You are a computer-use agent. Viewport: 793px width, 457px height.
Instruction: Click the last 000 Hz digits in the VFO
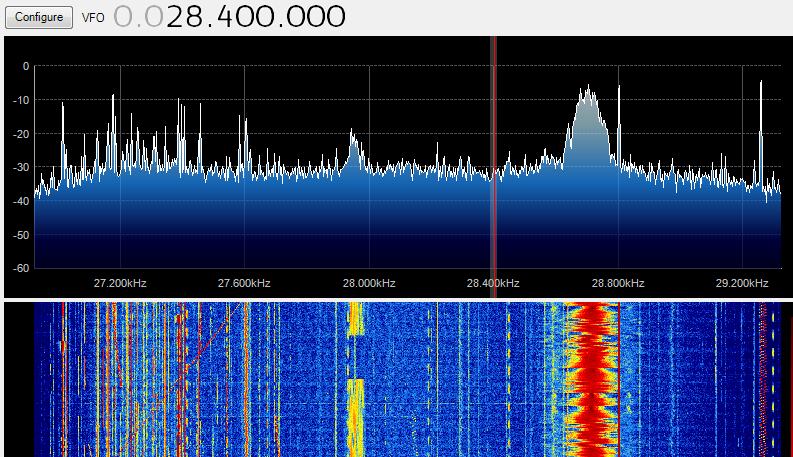[316, 17]
